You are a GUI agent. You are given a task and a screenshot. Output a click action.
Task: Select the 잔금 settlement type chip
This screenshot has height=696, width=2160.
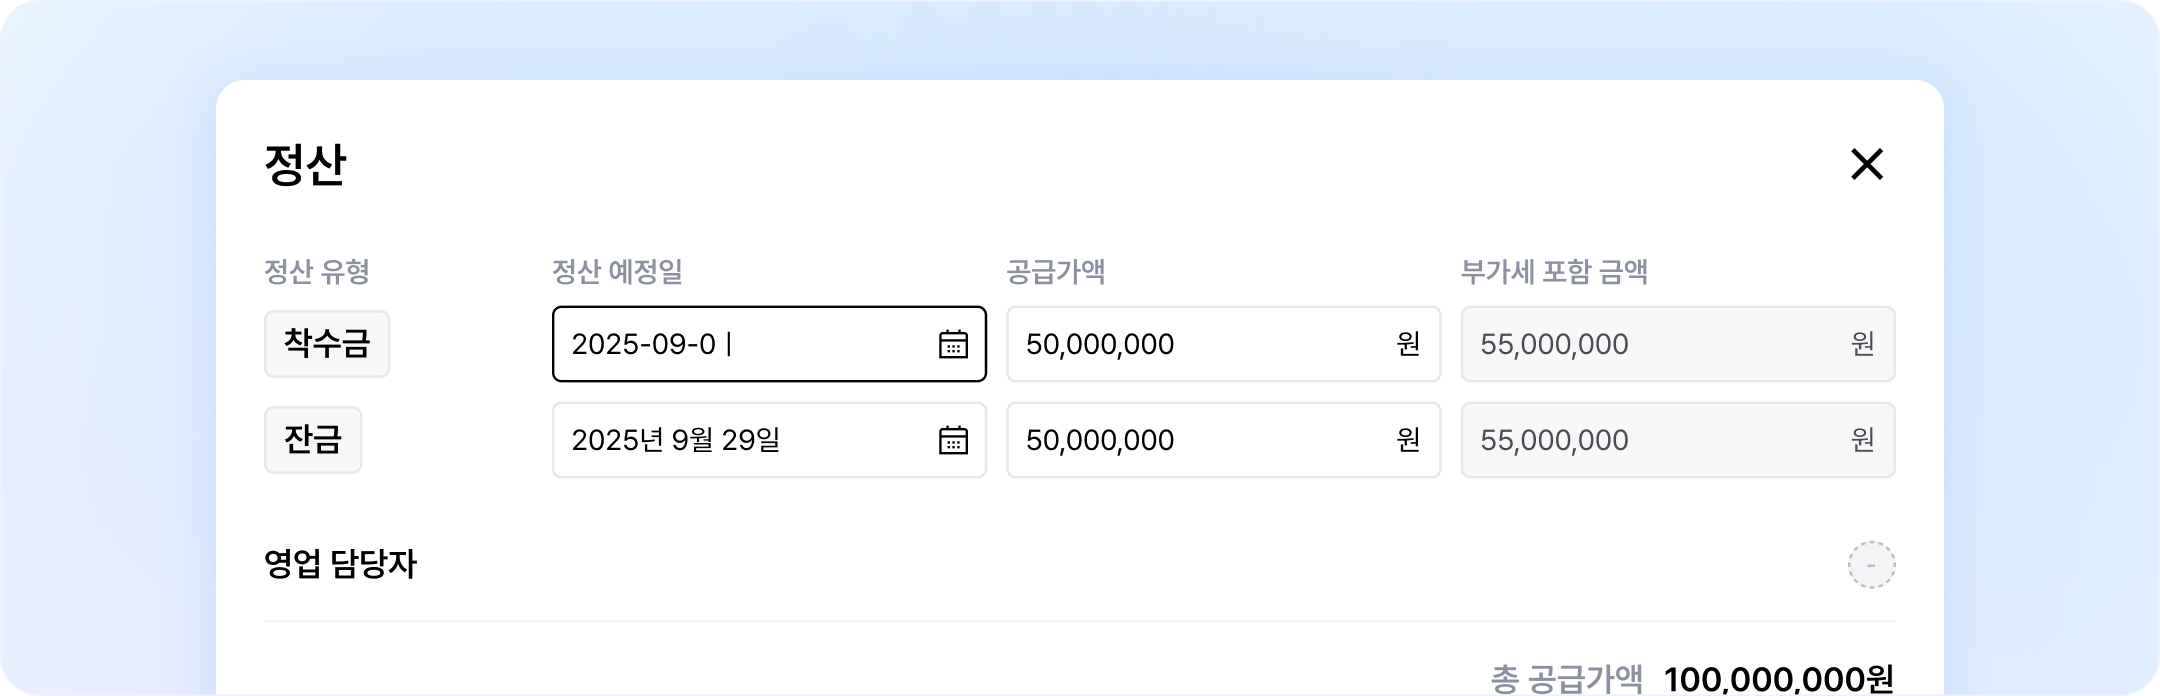click(x=313, y=440)
